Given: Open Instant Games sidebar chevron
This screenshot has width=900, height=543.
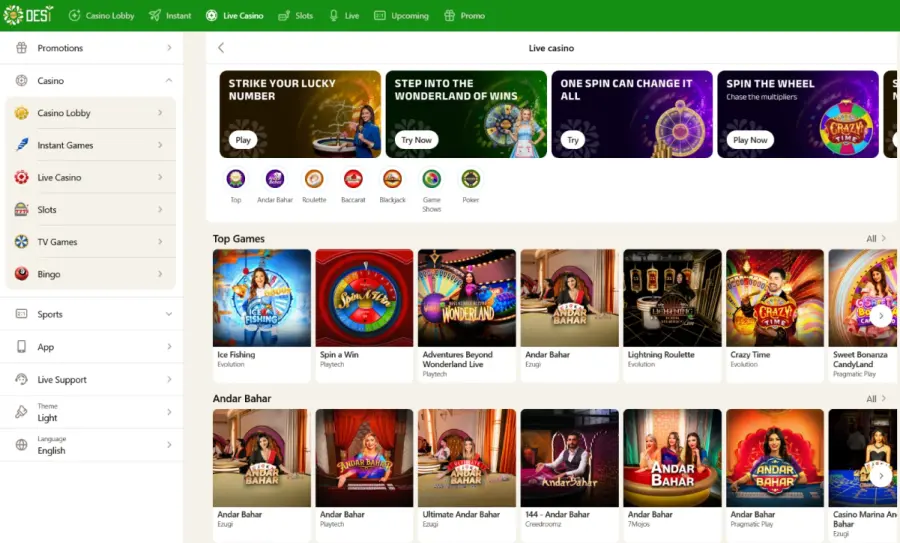Looking at the screenshot, I should (160, 145).
